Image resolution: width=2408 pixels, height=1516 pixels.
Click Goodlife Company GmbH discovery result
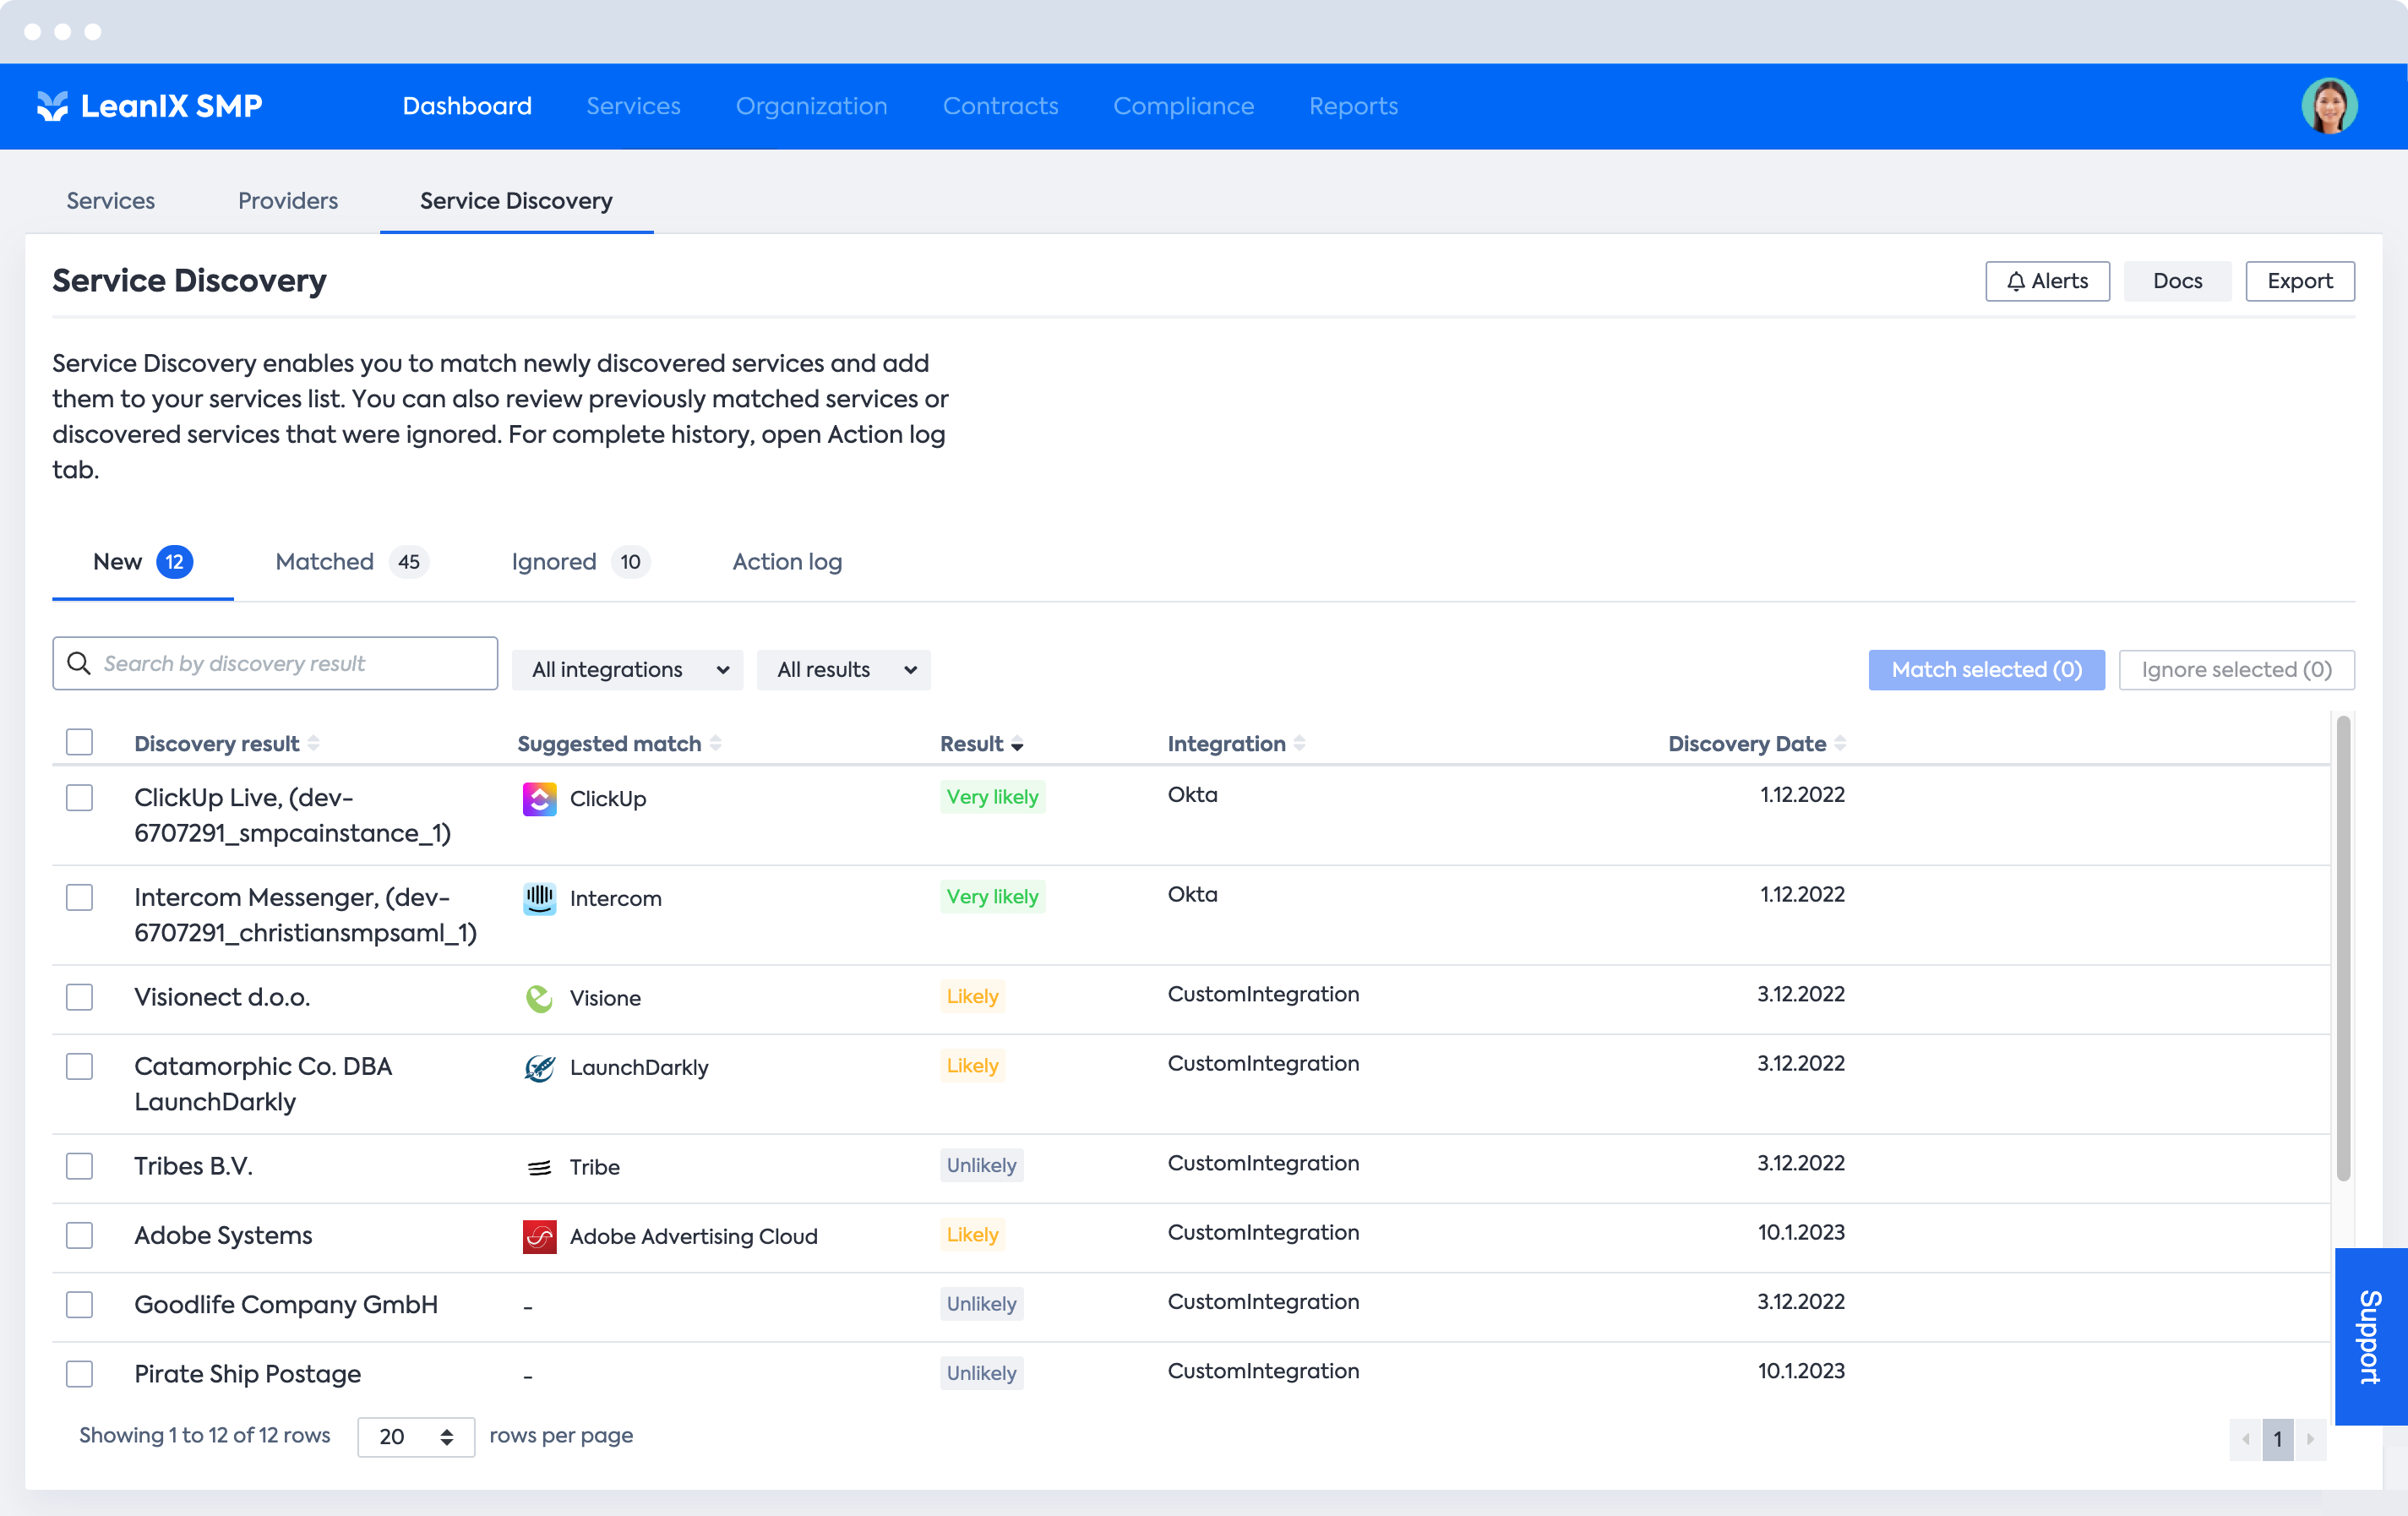click(286, 1305)
